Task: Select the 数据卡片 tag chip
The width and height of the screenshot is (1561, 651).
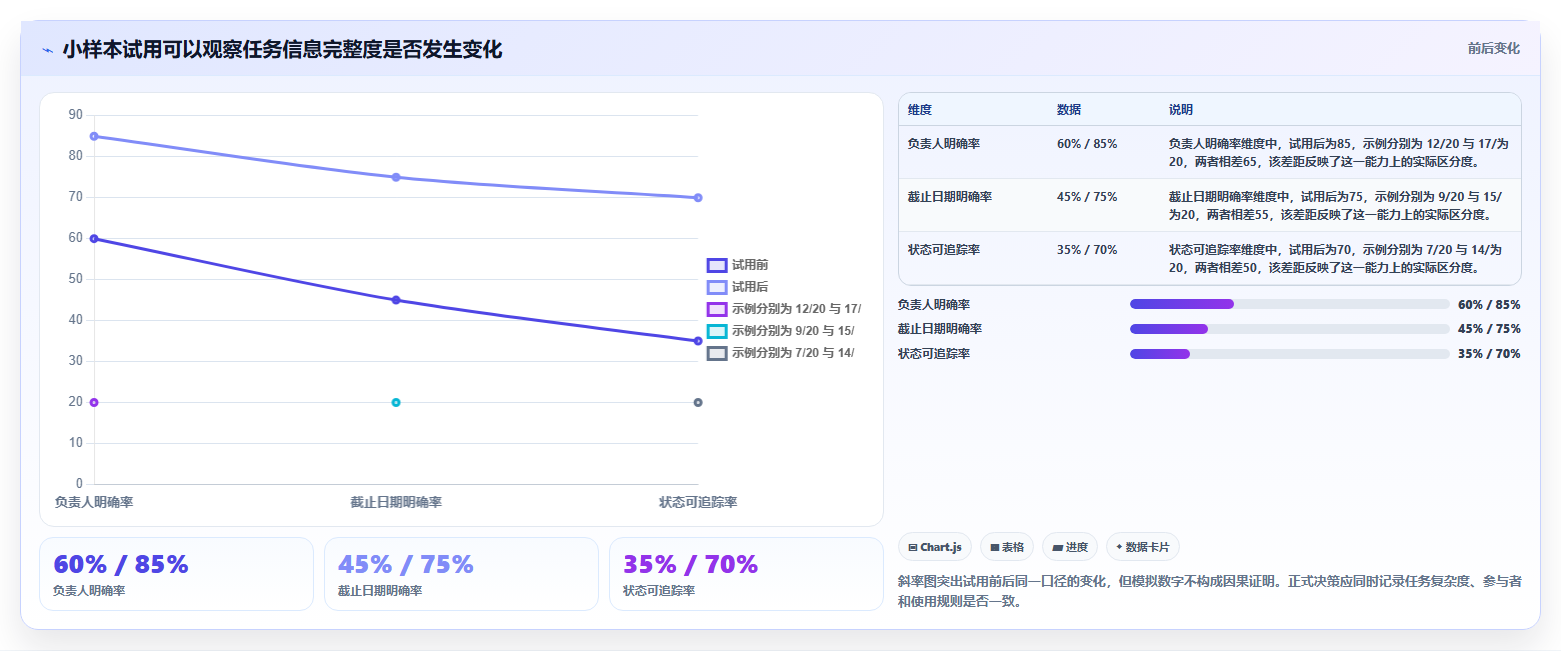Action: tap(1143, 547)
